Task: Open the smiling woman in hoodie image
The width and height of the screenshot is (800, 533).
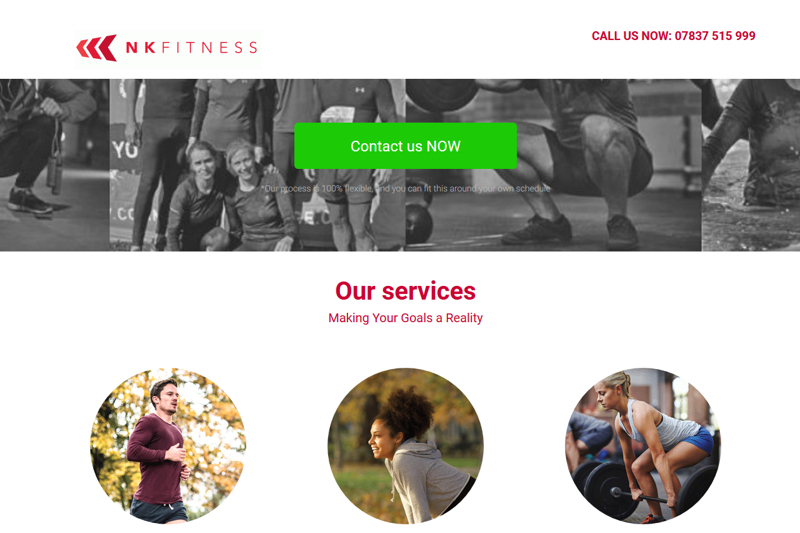Action: 406,446
